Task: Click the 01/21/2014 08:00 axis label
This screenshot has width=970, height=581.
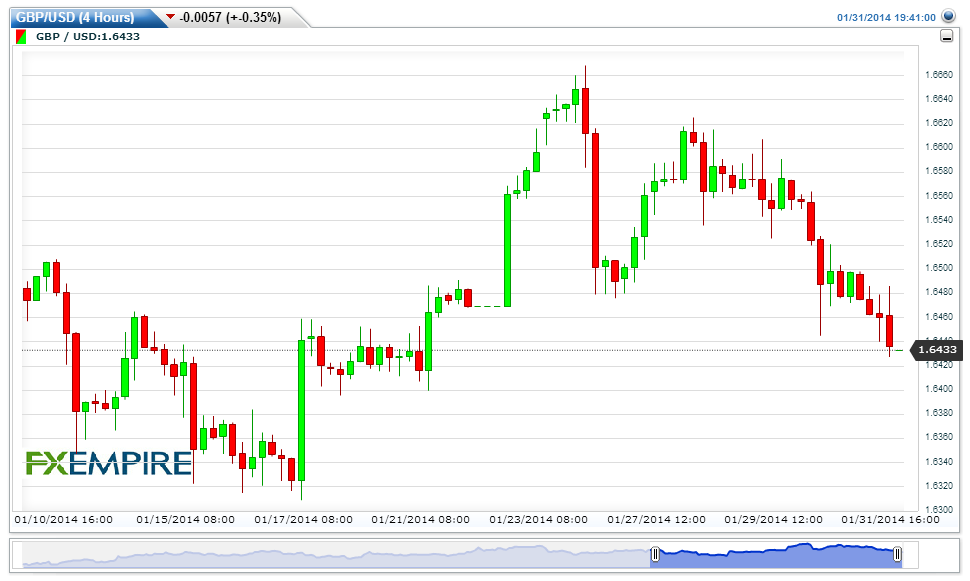Action: (421, 520)
